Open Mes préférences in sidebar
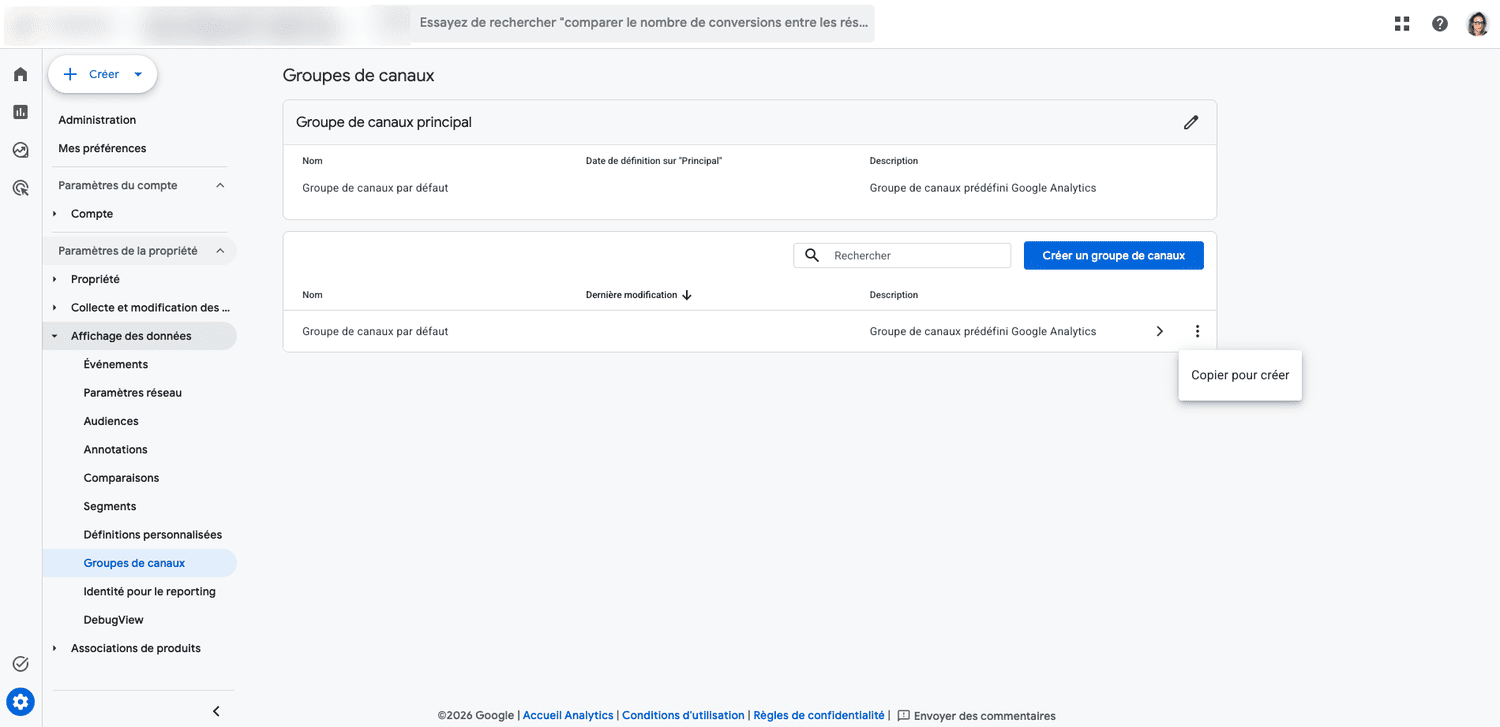The height and width of the screenshot is (727, 1500). tap(102, 148)
